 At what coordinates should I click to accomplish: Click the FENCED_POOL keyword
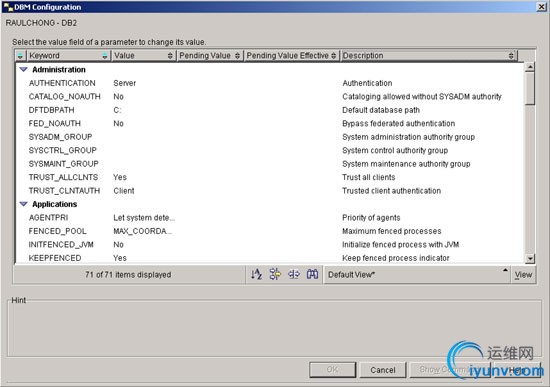click(x=58, y=231)
